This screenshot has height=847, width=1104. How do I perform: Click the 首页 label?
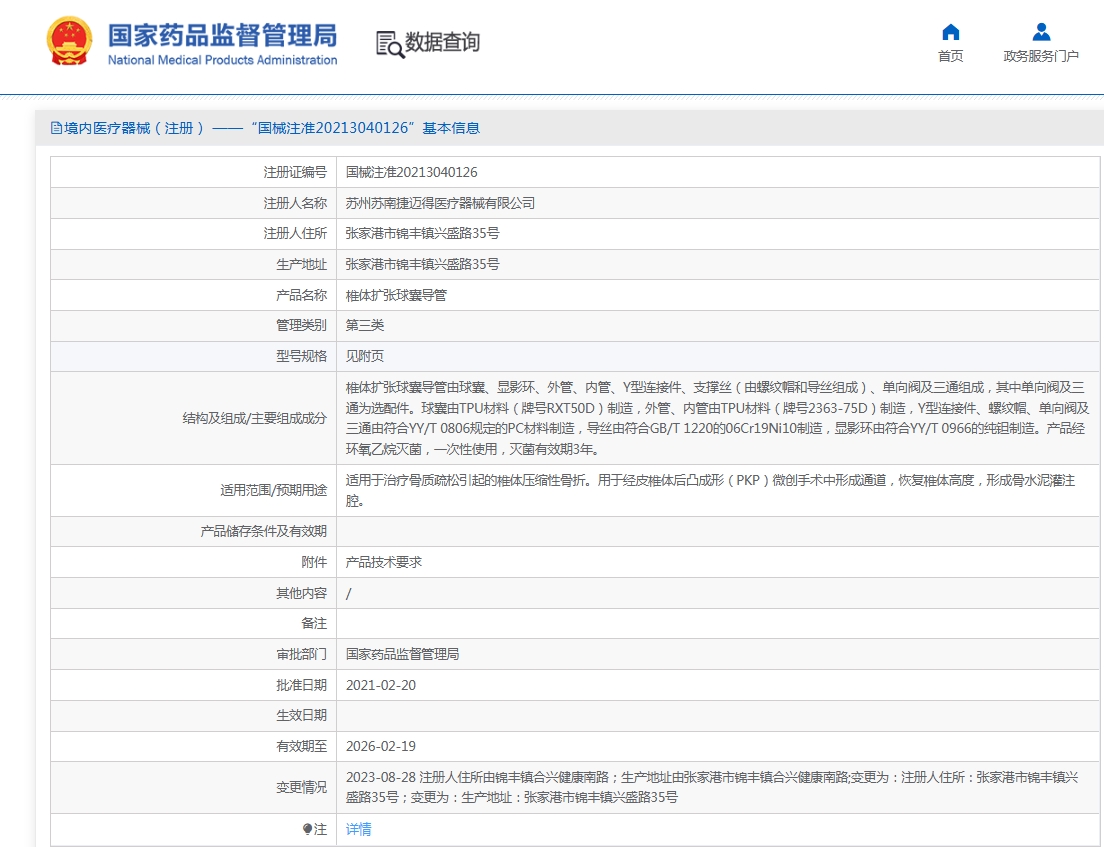[x=951, y=56]
